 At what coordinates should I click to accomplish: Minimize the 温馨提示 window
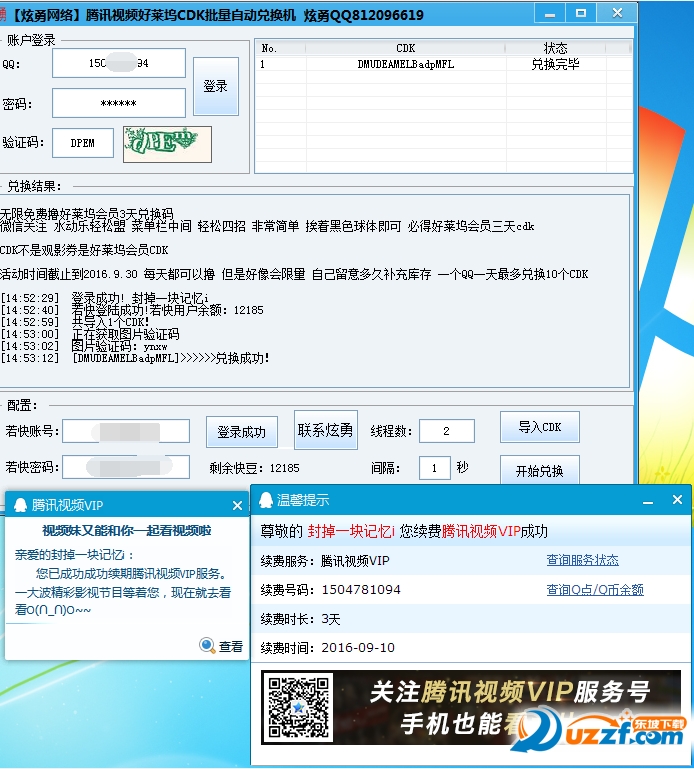(648, 501)
